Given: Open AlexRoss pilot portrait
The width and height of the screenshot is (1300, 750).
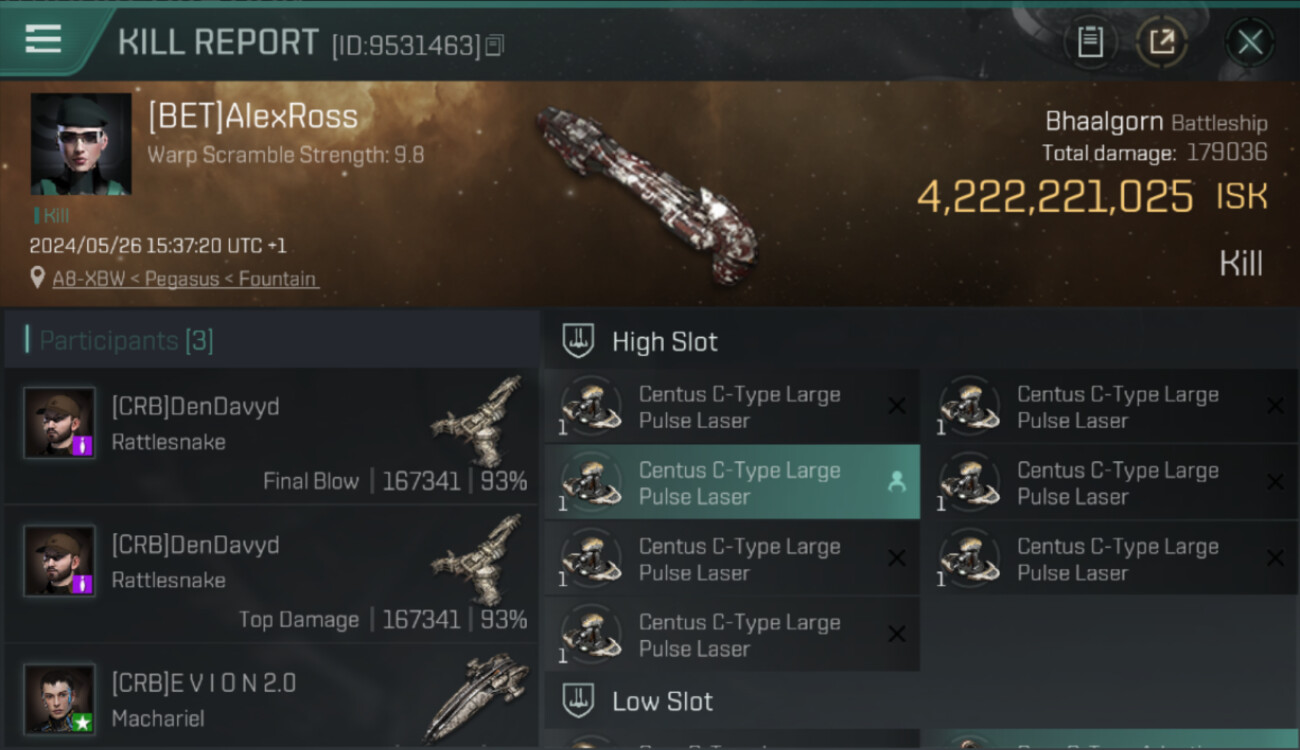Looking at the screenshot, I should (81, 144).
